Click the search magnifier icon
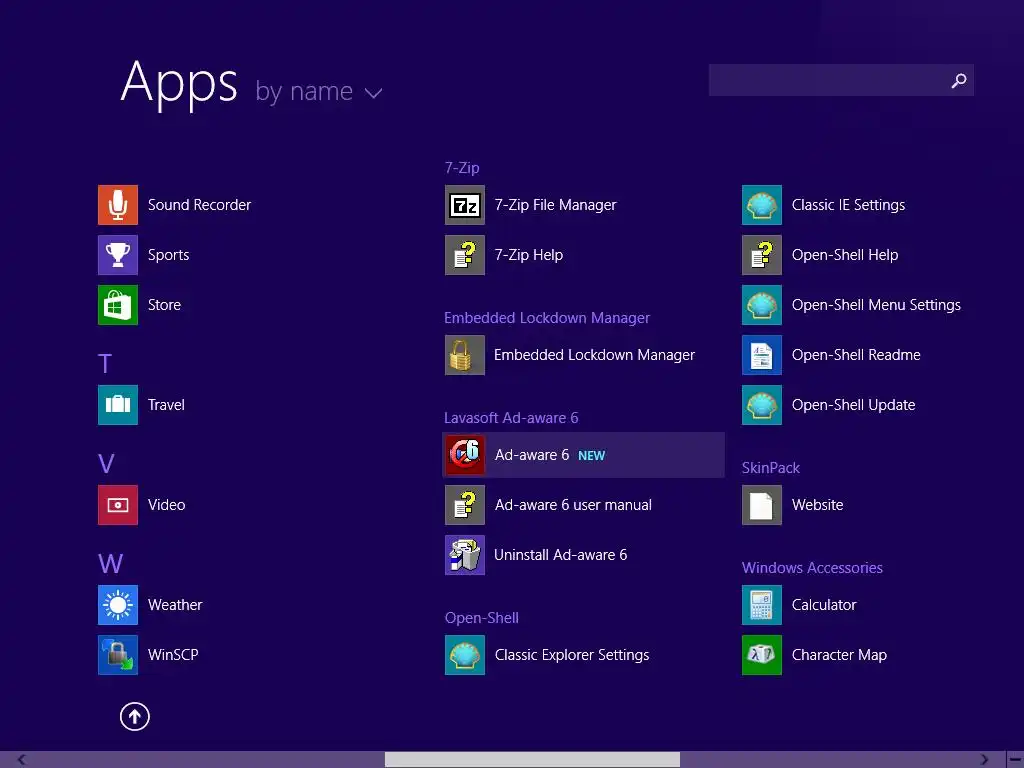This screenshot has width=1024, height=768. click(958, 80)
